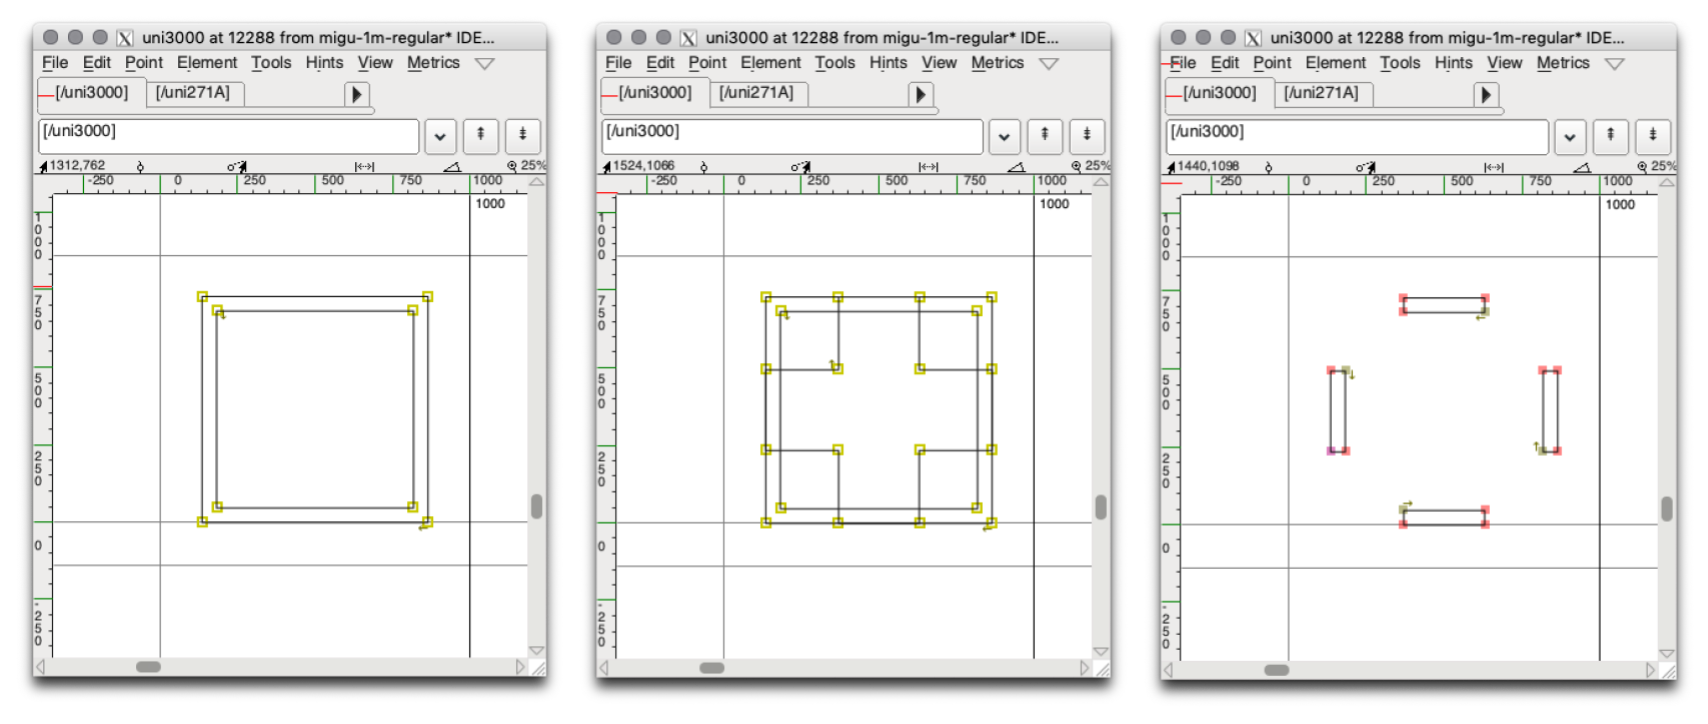This screenshot has width=1708, height=724.
Task: Switch to the [/uni271A] tab in the middle window
Action: 757,93
